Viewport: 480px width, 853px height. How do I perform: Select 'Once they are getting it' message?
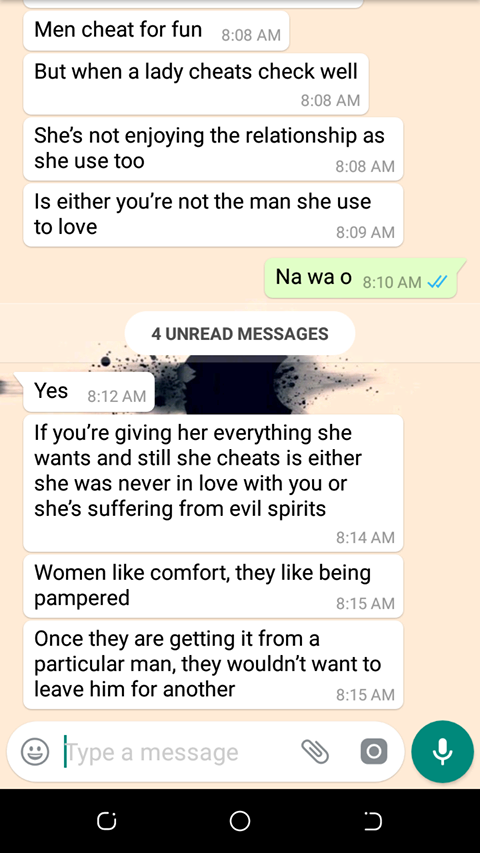point(213,664)
